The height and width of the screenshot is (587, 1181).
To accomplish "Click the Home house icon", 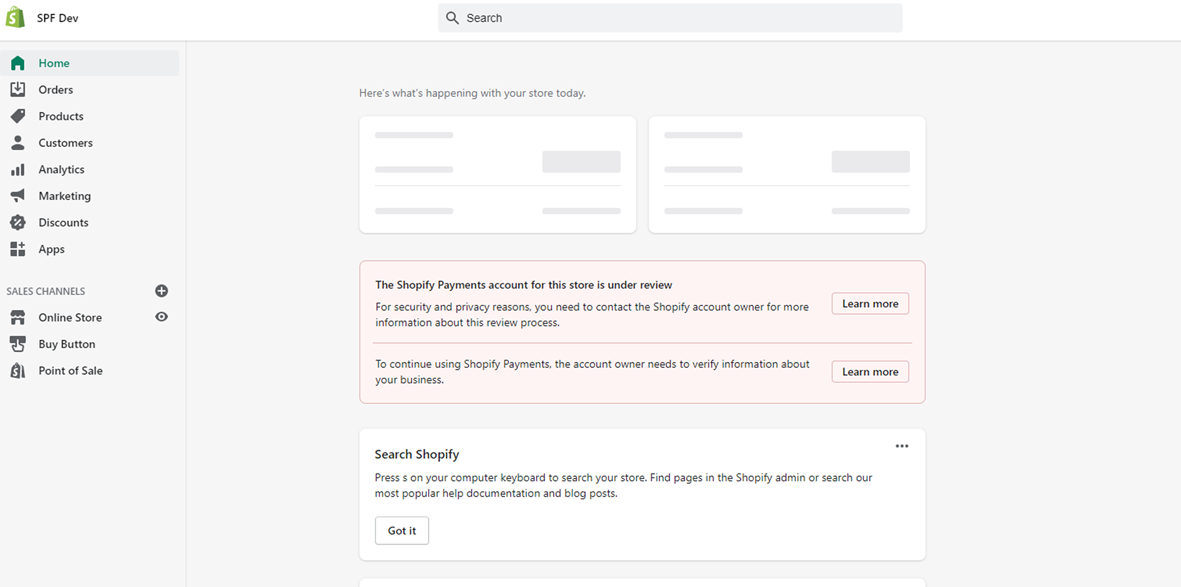I will (x=17, y=63).
